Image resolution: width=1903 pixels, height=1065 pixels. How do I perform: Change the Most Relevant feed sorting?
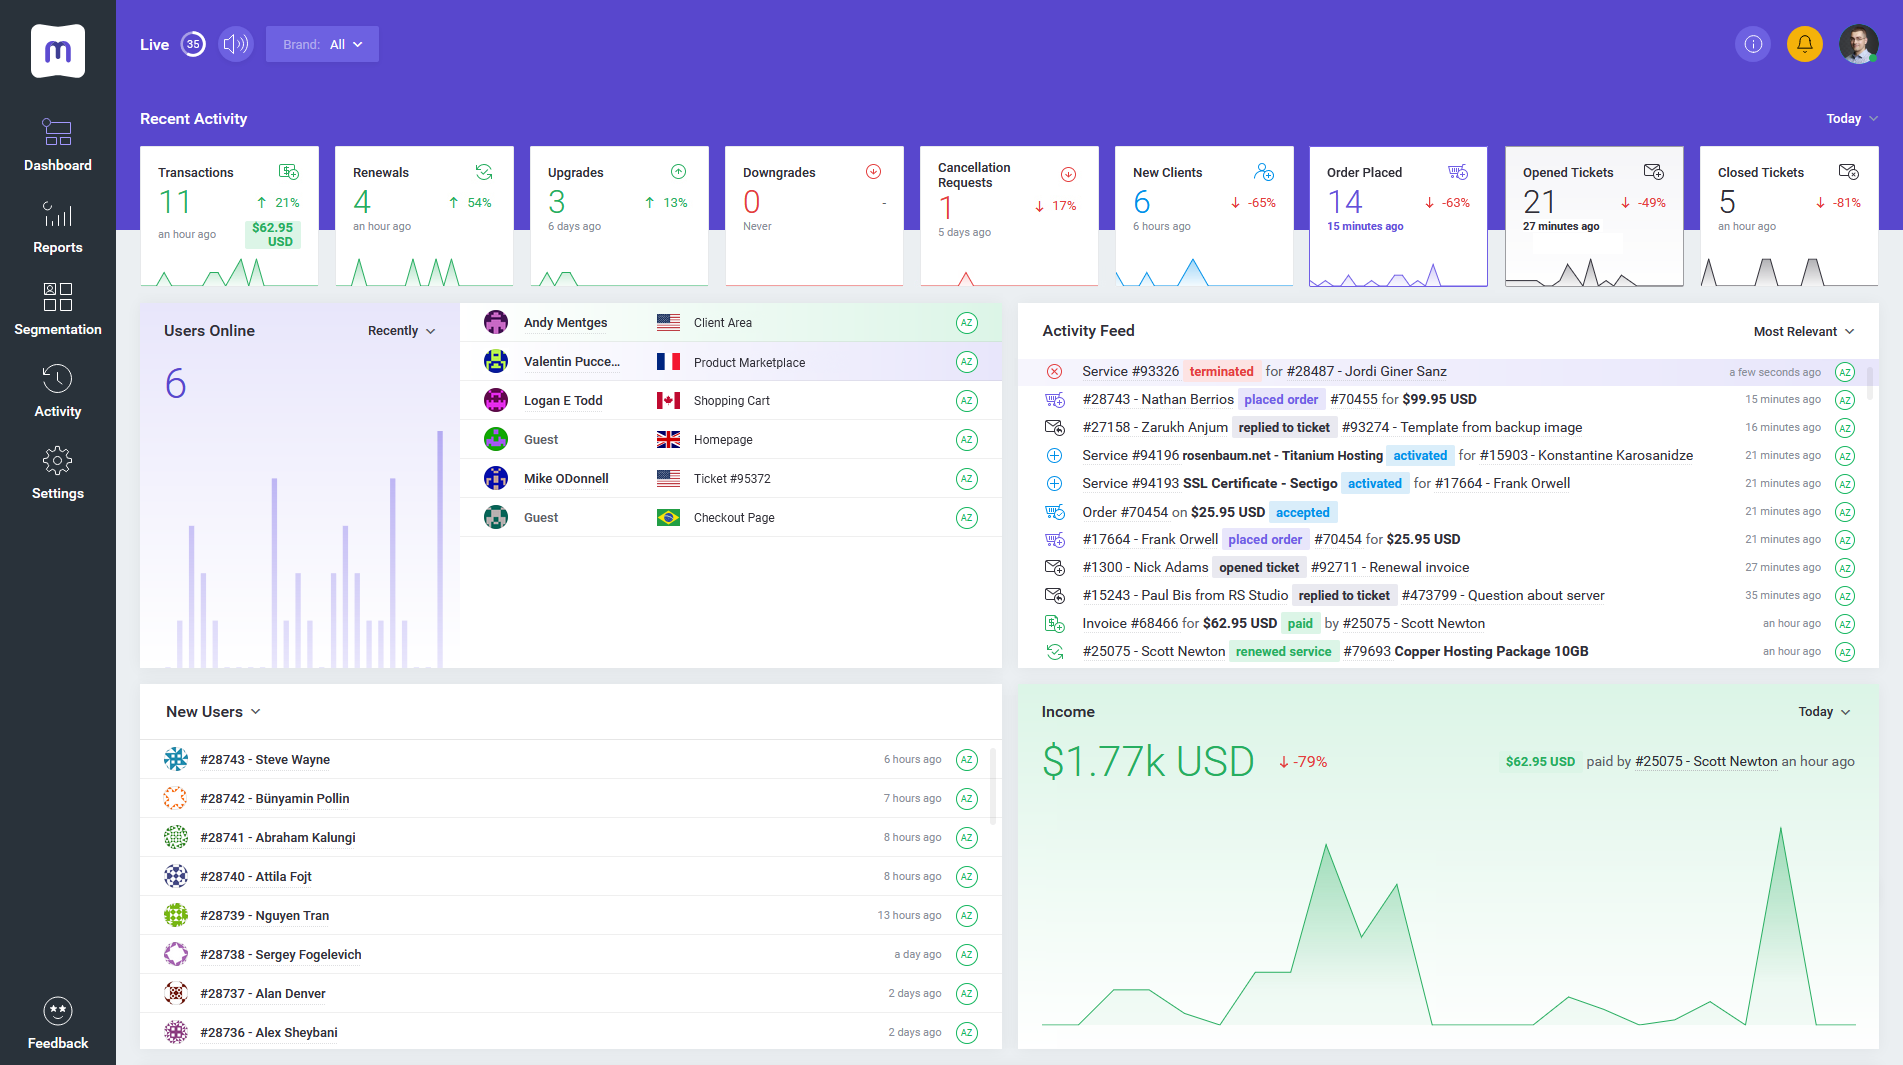pyautogui.click(x=1803, y=332)
